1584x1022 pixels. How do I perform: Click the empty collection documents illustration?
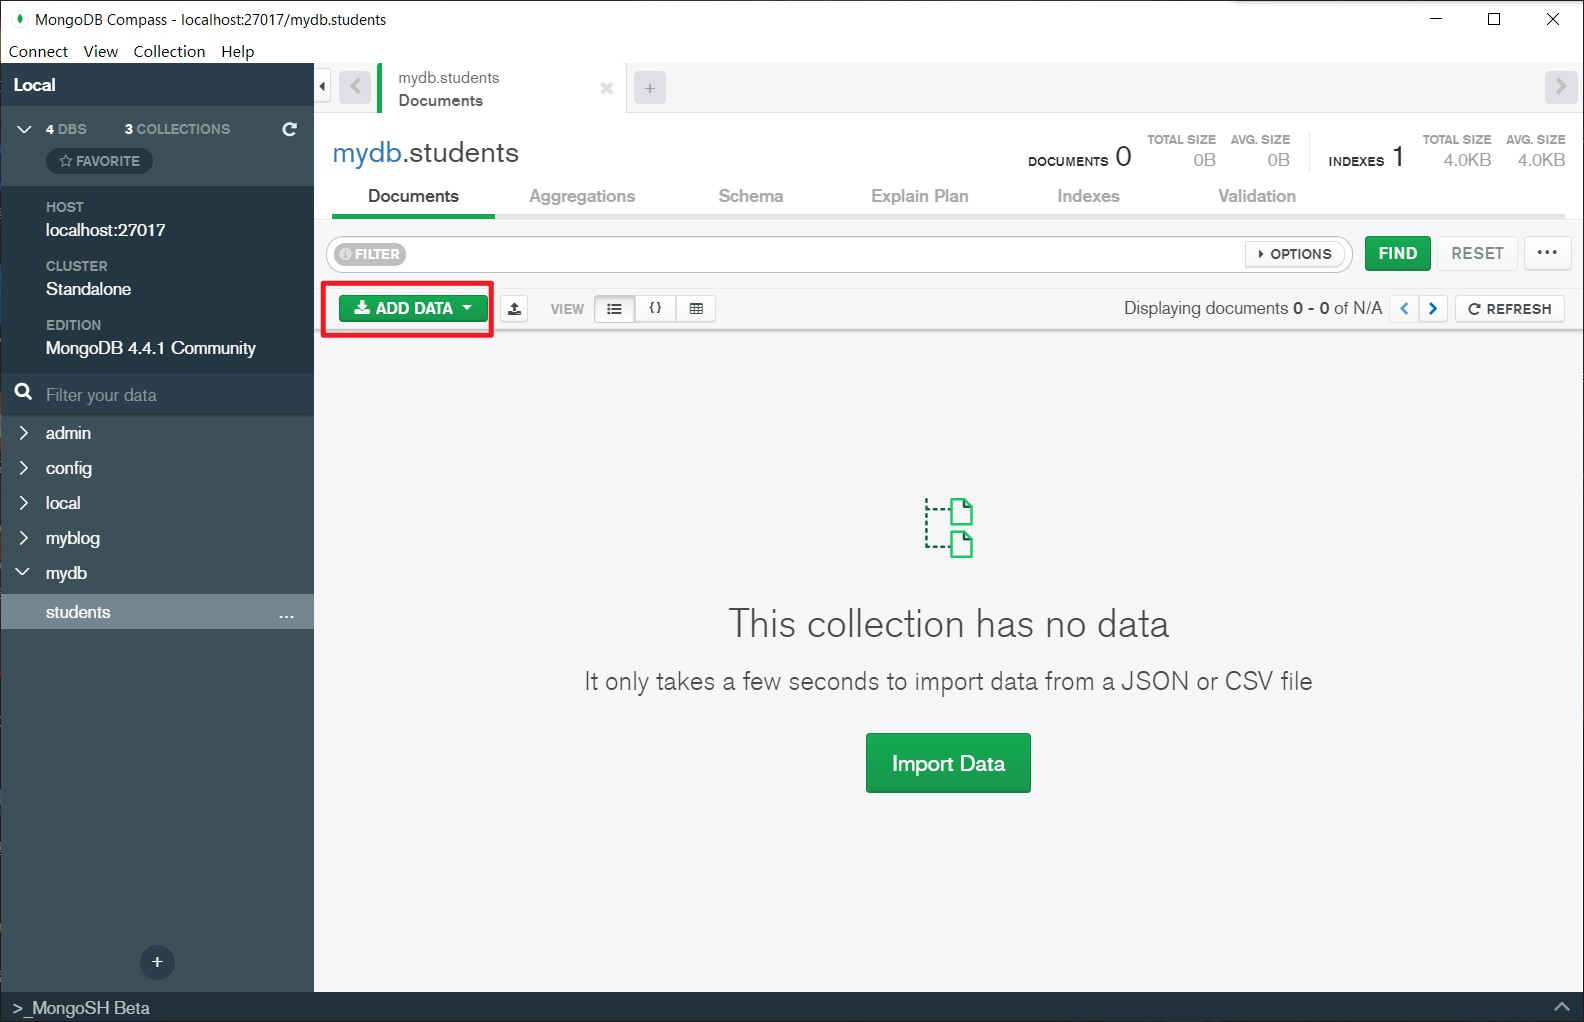click(x=948, y=528)
